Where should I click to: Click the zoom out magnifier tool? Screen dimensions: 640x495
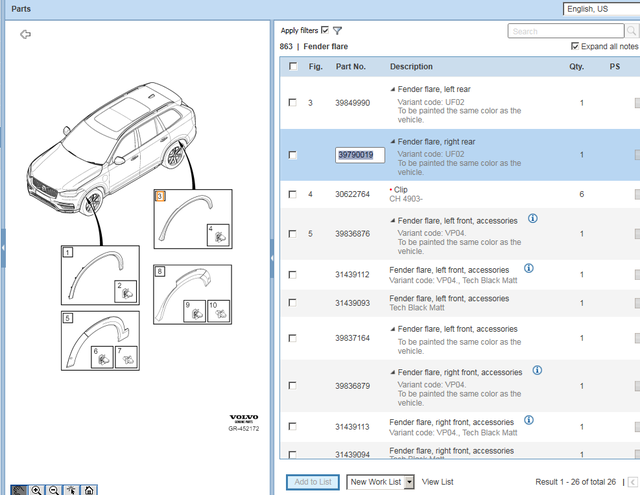54,490
